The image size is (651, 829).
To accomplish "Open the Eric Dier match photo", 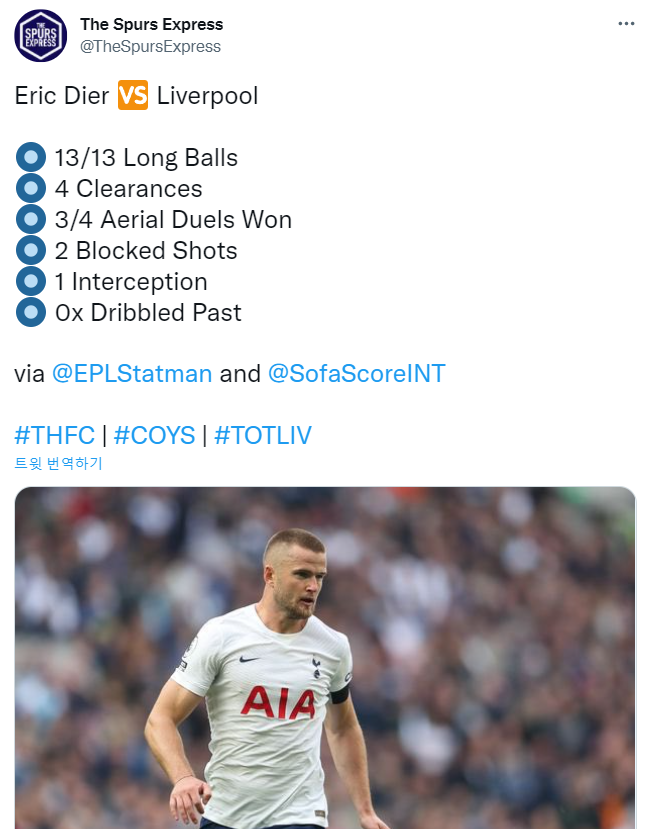I will pyautogui.click(x=325, y=658).
